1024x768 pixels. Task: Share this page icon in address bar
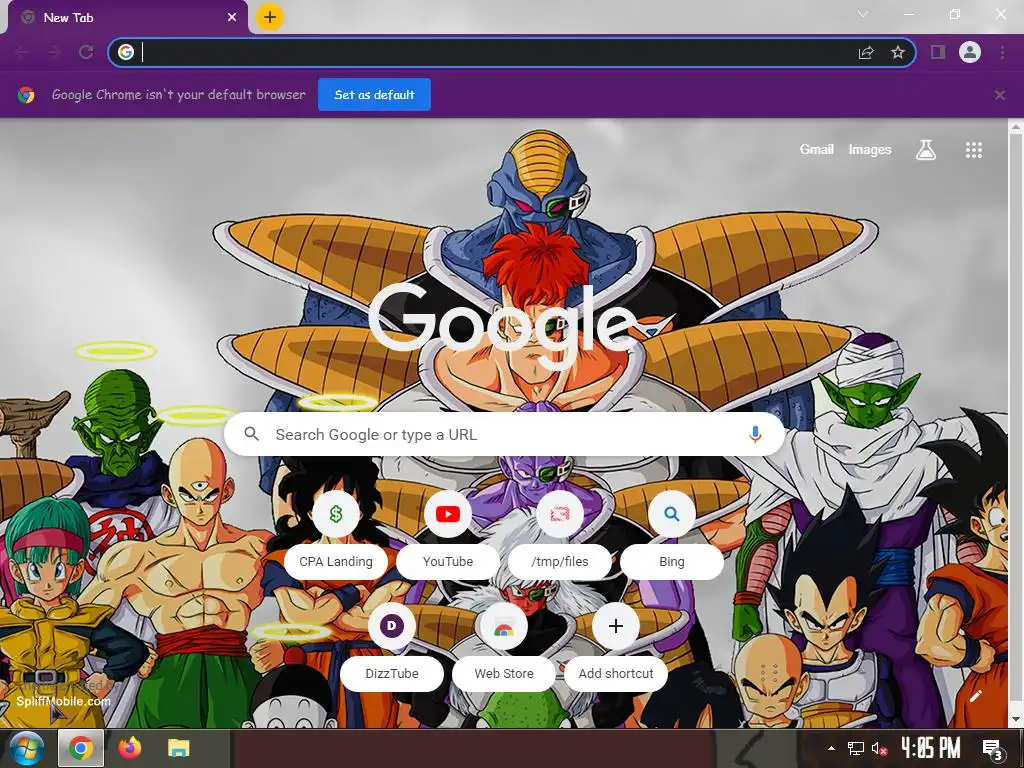pyautogui.click(x=866, y=52)
